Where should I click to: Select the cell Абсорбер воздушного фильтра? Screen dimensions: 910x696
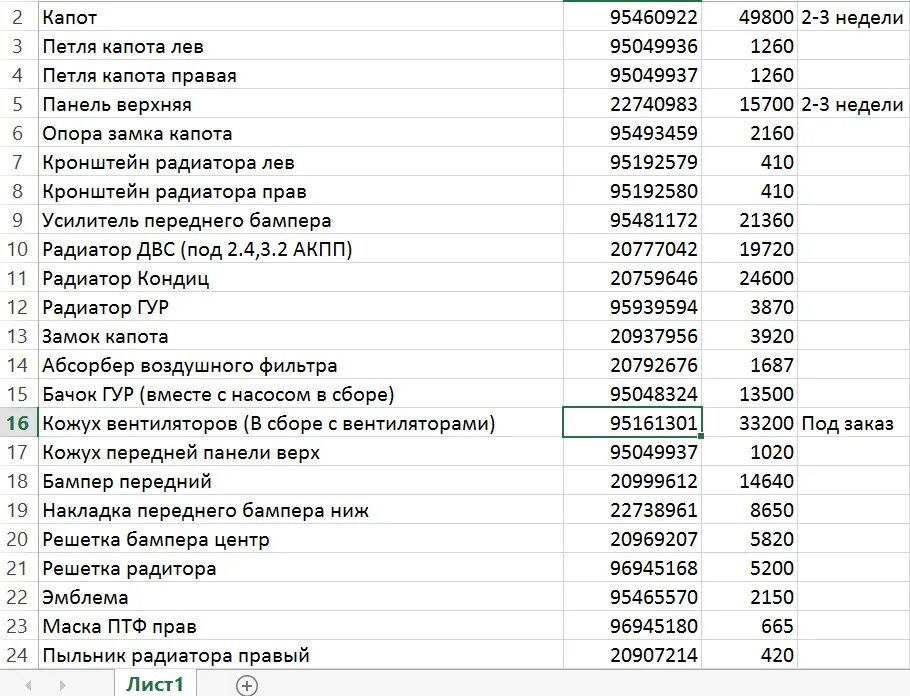coord(301,365)
